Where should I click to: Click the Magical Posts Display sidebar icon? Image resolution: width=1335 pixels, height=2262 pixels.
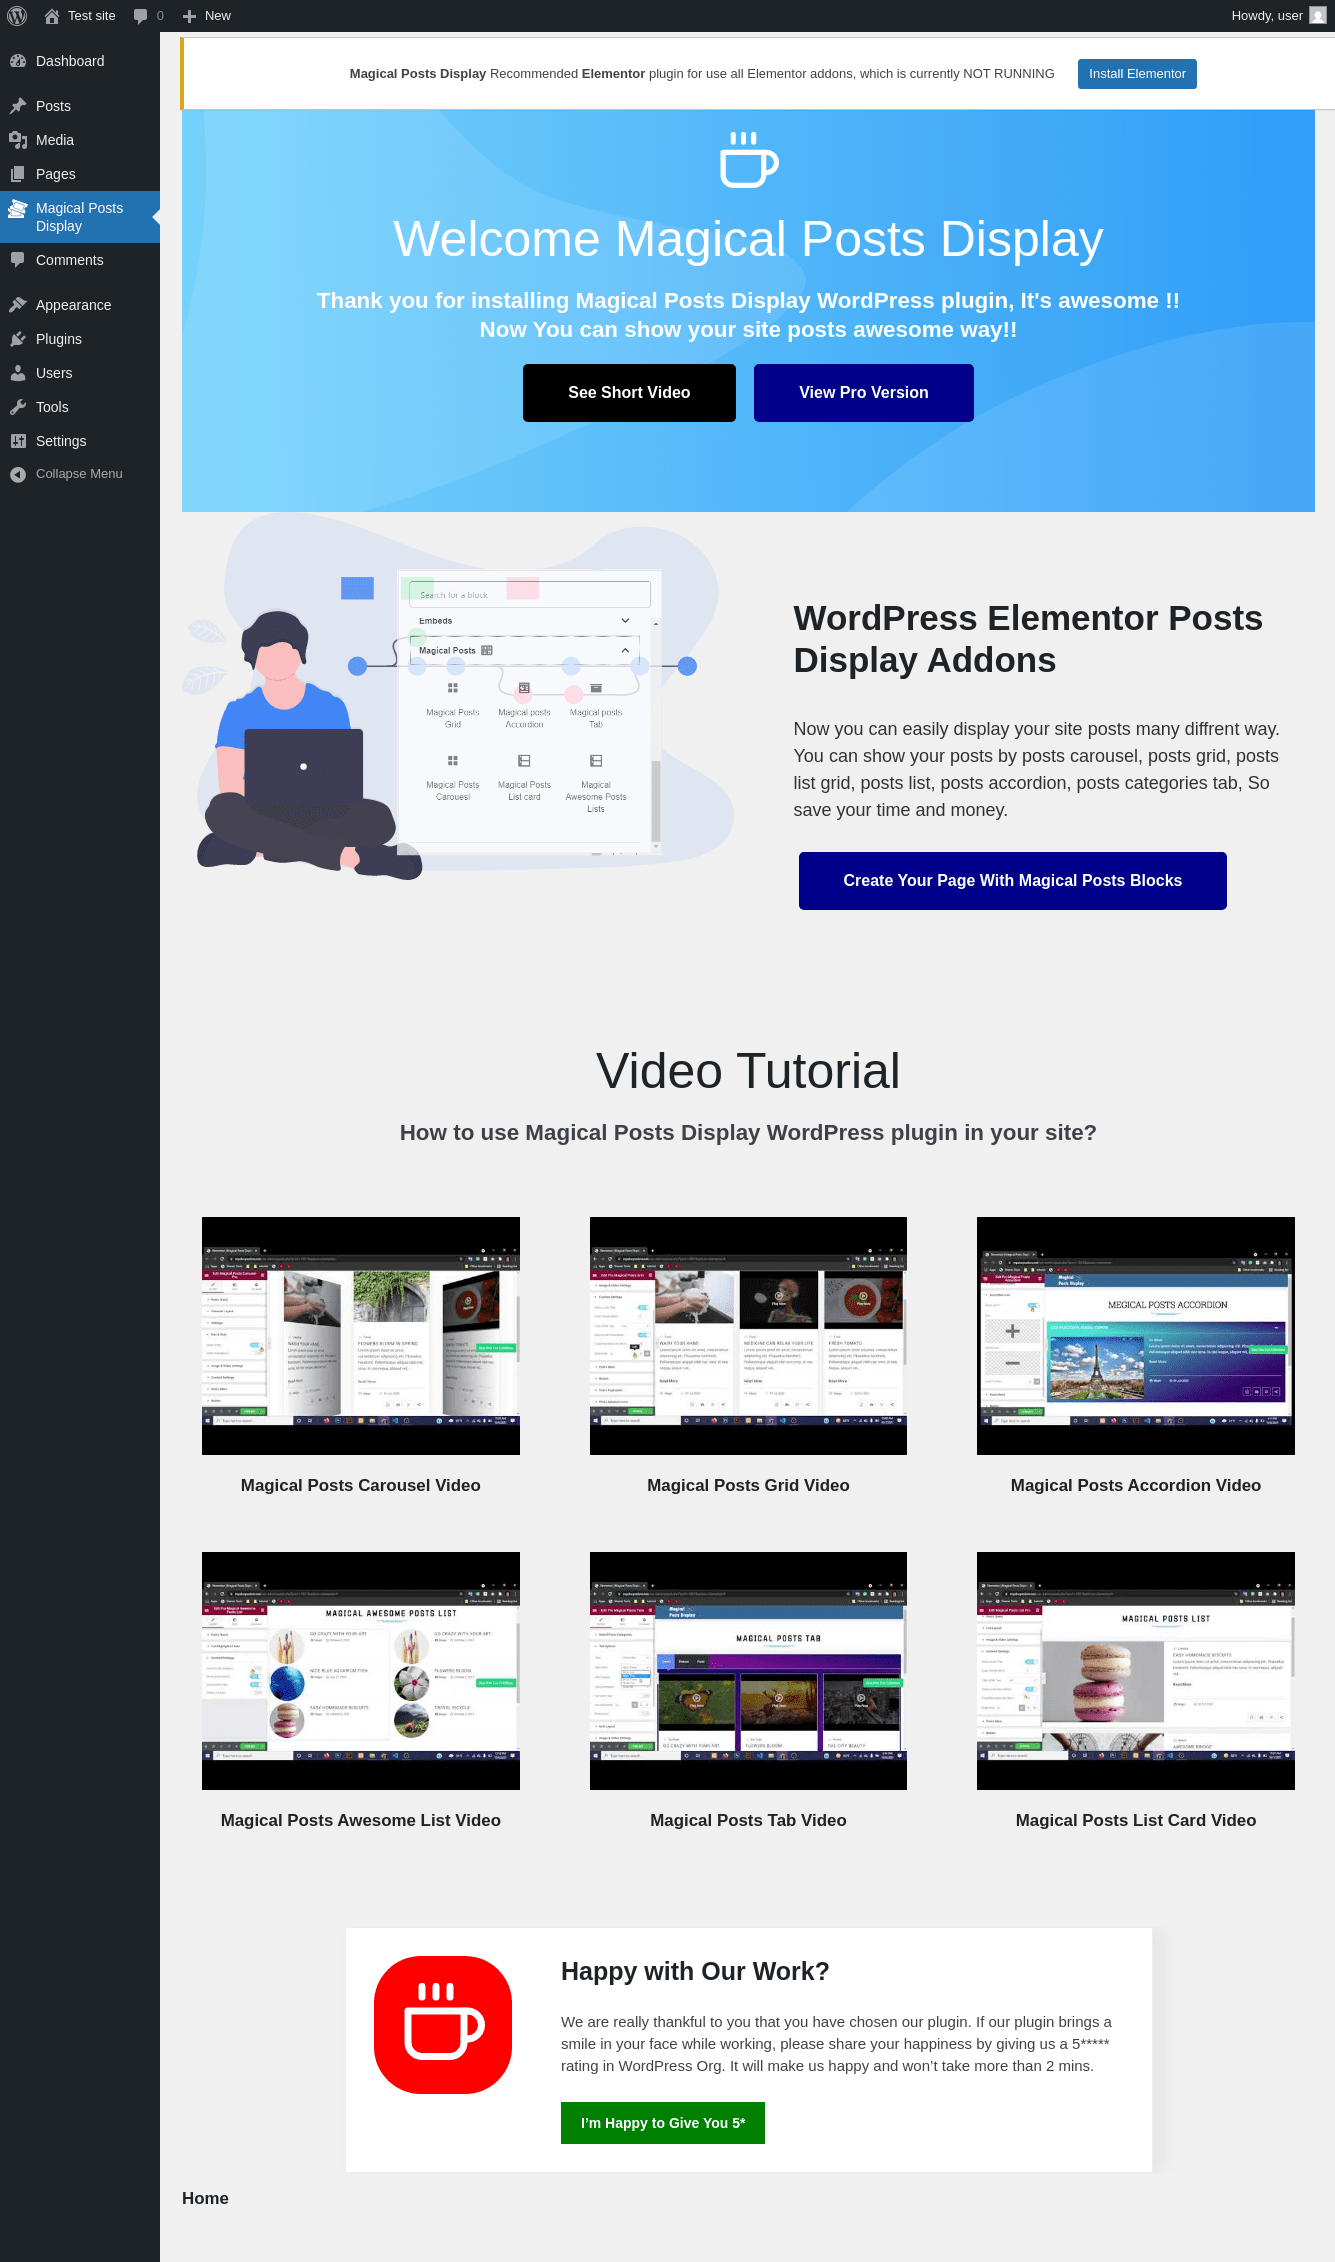coord(18,208)
